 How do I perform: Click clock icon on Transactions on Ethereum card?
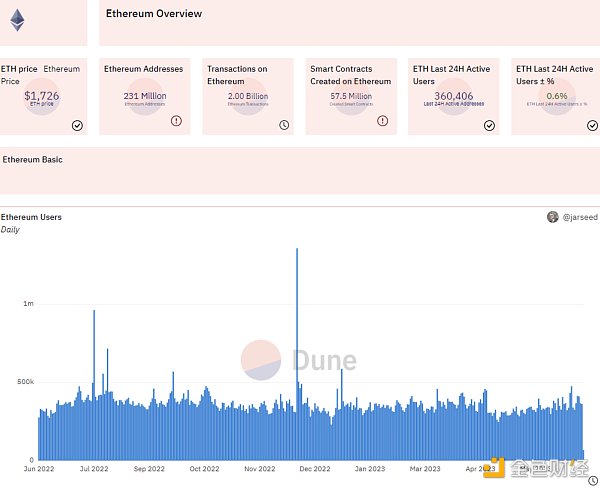283,125
